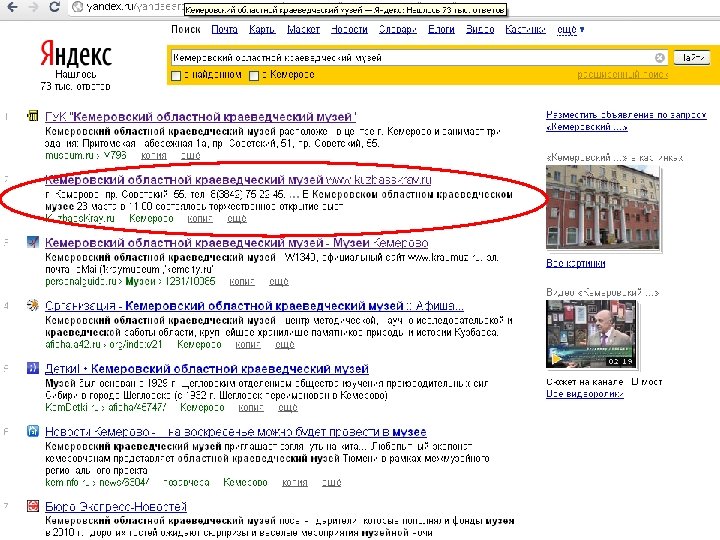The image size is (720, 540).
Task: Expand 'ещё' under the KemDetki result
Action: (288, 407)
